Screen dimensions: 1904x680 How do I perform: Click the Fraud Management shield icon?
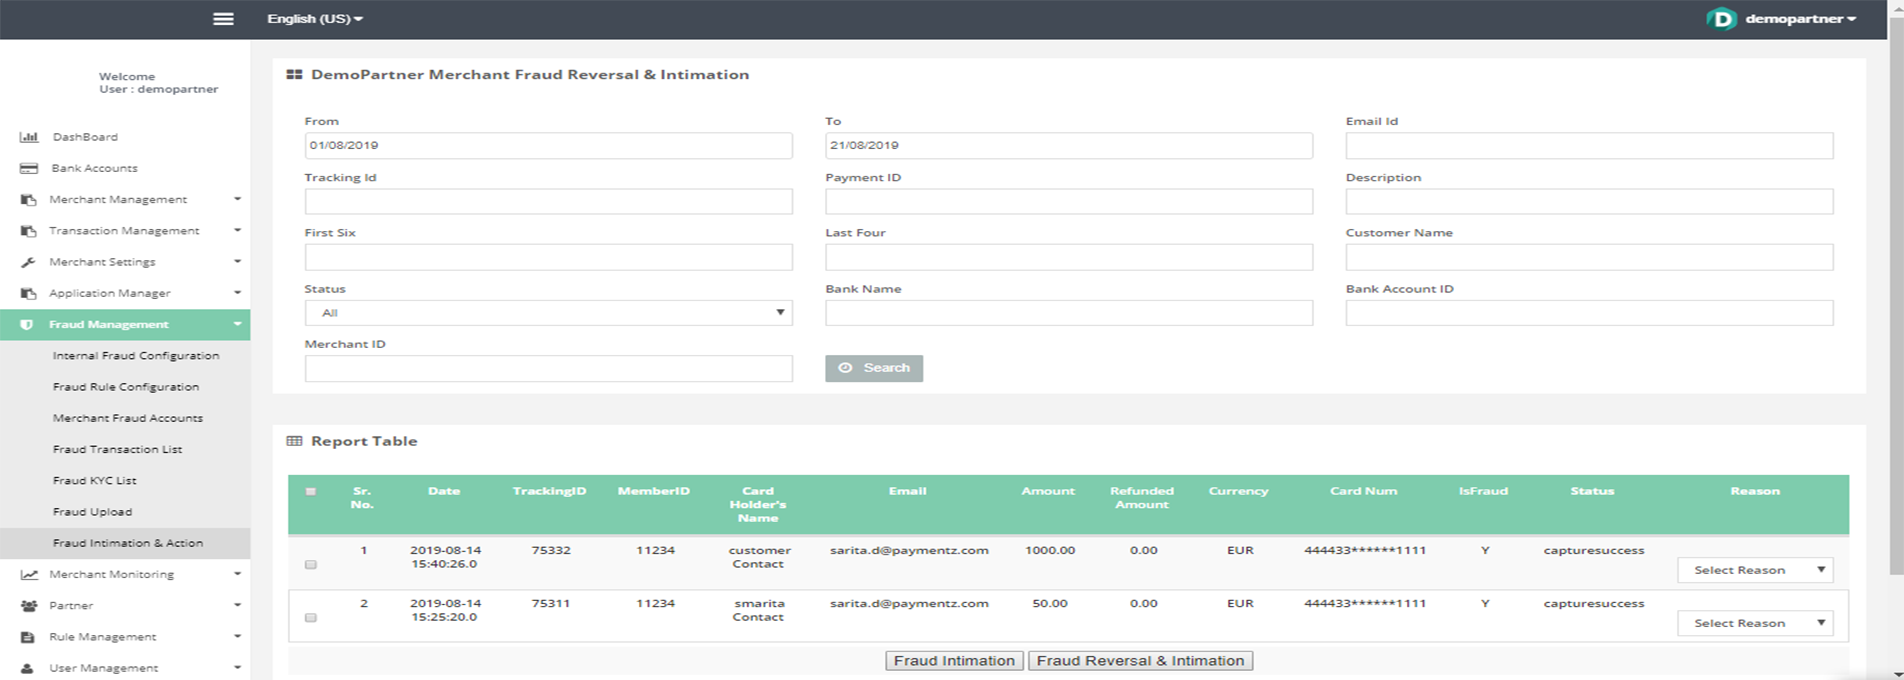[x=27, y=325]
